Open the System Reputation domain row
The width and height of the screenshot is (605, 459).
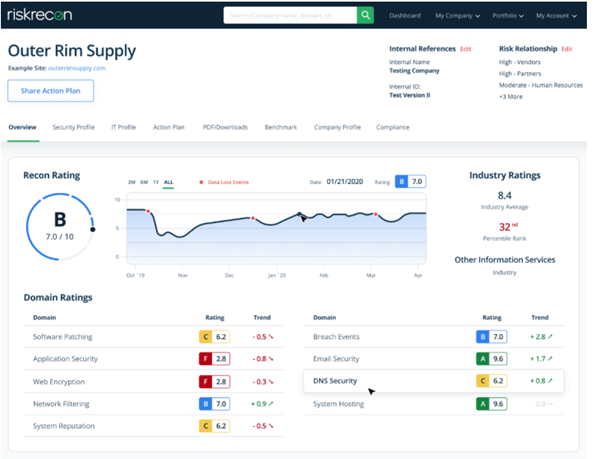(x=154, y=426)
